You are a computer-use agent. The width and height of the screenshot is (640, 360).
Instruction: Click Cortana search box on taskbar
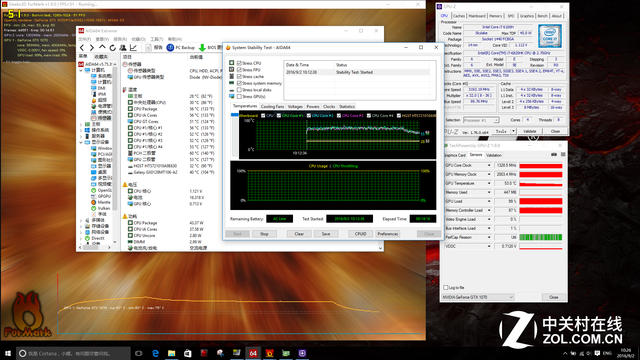coord(73,353)
